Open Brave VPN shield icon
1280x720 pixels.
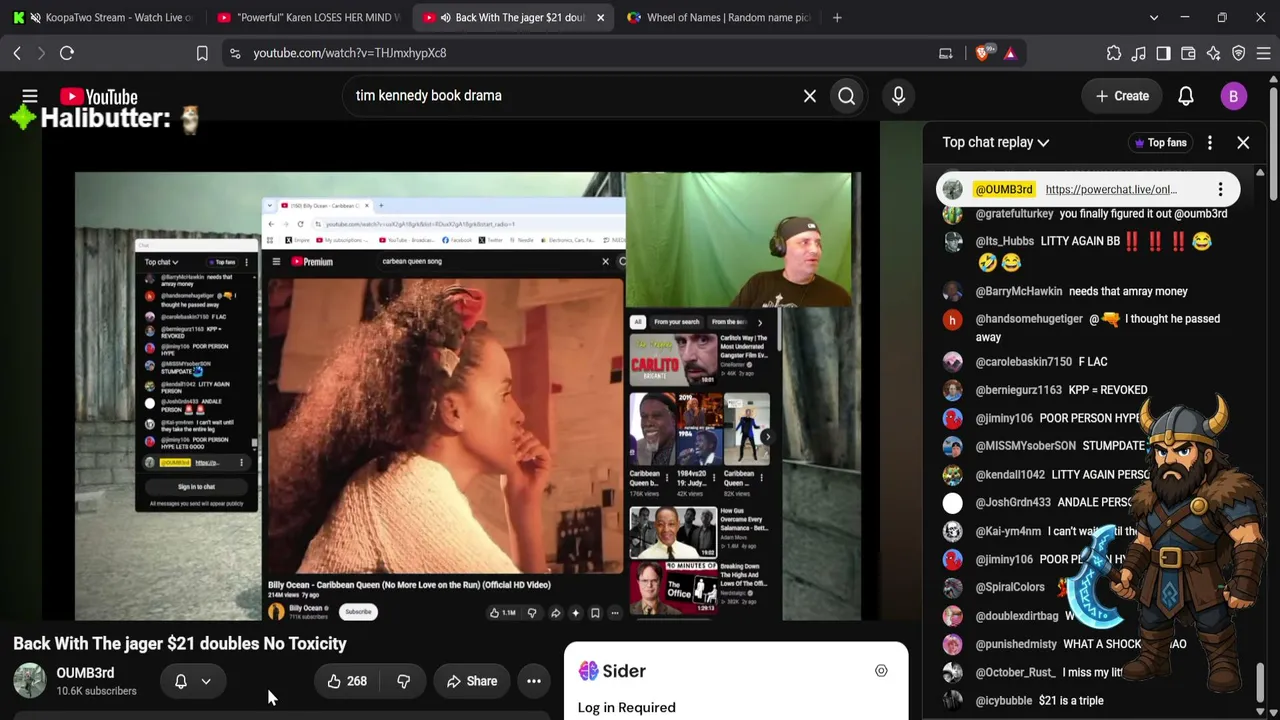[1238, 53]
